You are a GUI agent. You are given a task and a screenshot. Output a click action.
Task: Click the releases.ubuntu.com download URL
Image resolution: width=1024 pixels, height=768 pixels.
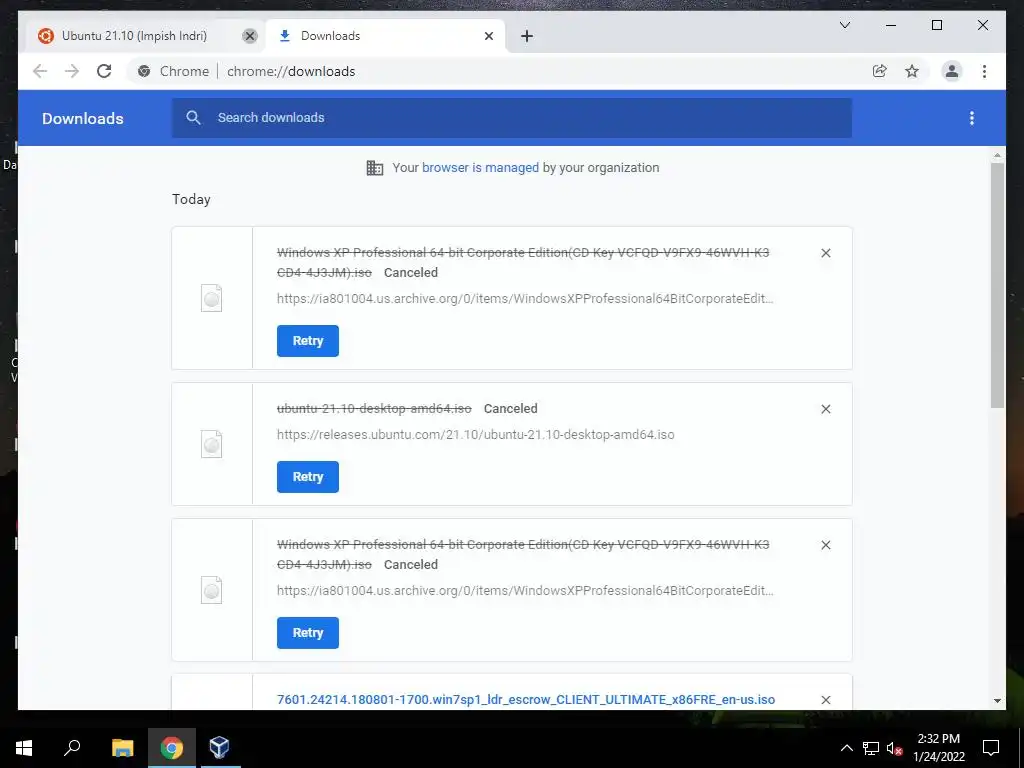tap(475, 435)
